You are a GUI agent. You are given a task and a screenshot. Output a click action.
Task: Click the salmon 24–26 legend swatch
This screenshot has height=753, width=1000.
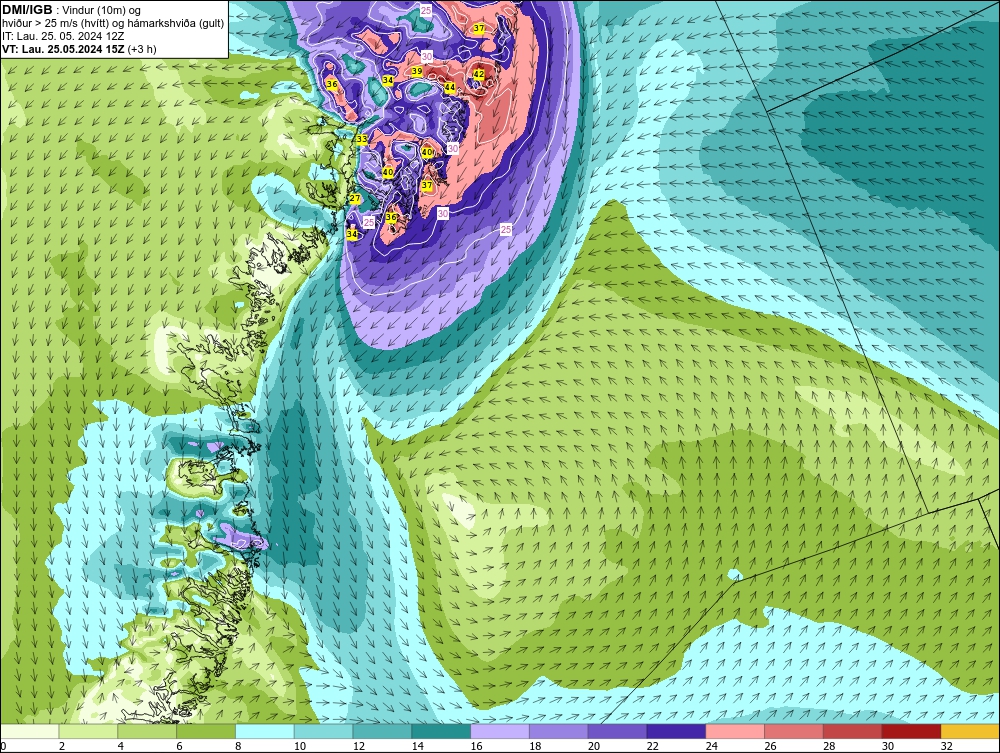coord(735,731)
